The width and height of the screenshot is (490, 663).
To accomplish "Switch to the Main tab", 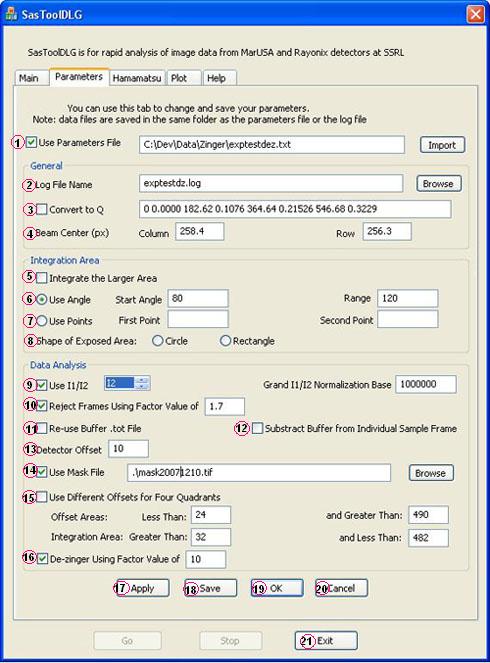I will point(29,78).
